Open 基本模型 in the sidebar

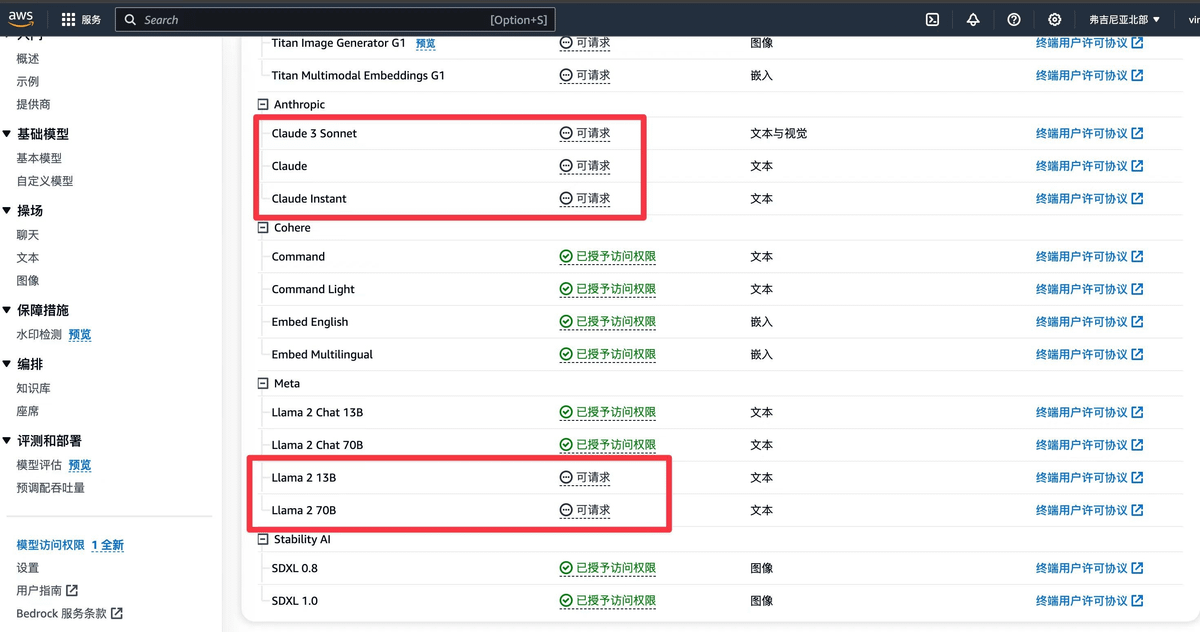click(39, 158)
